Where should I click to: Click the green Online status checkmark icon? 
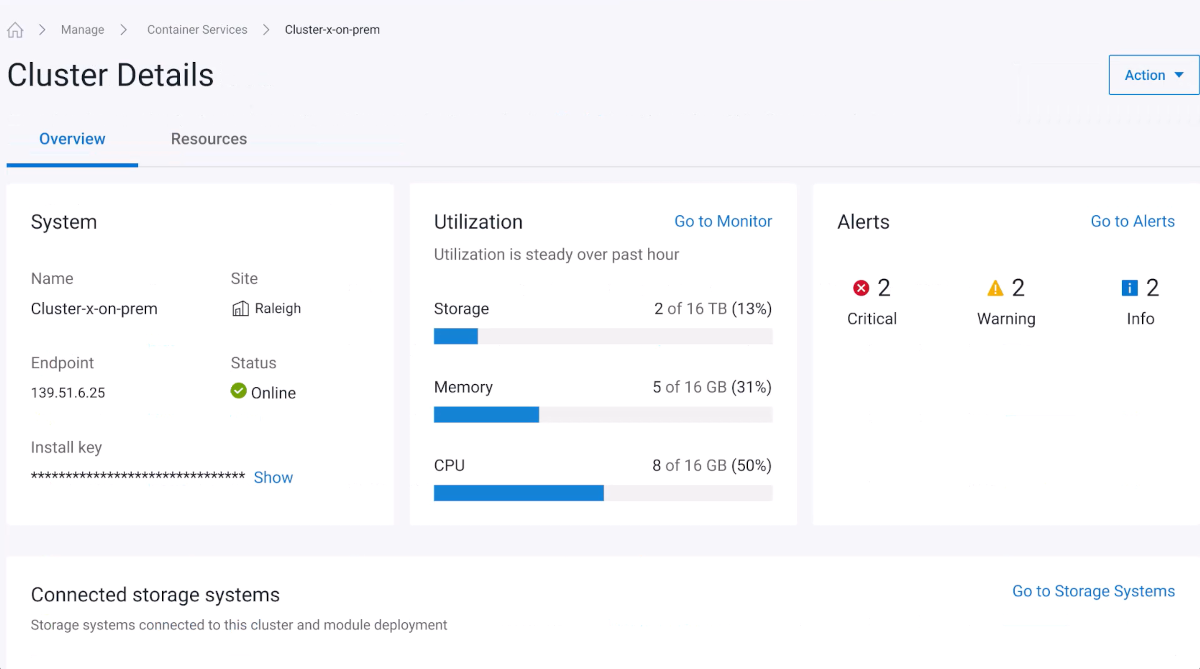click(238, 391)
